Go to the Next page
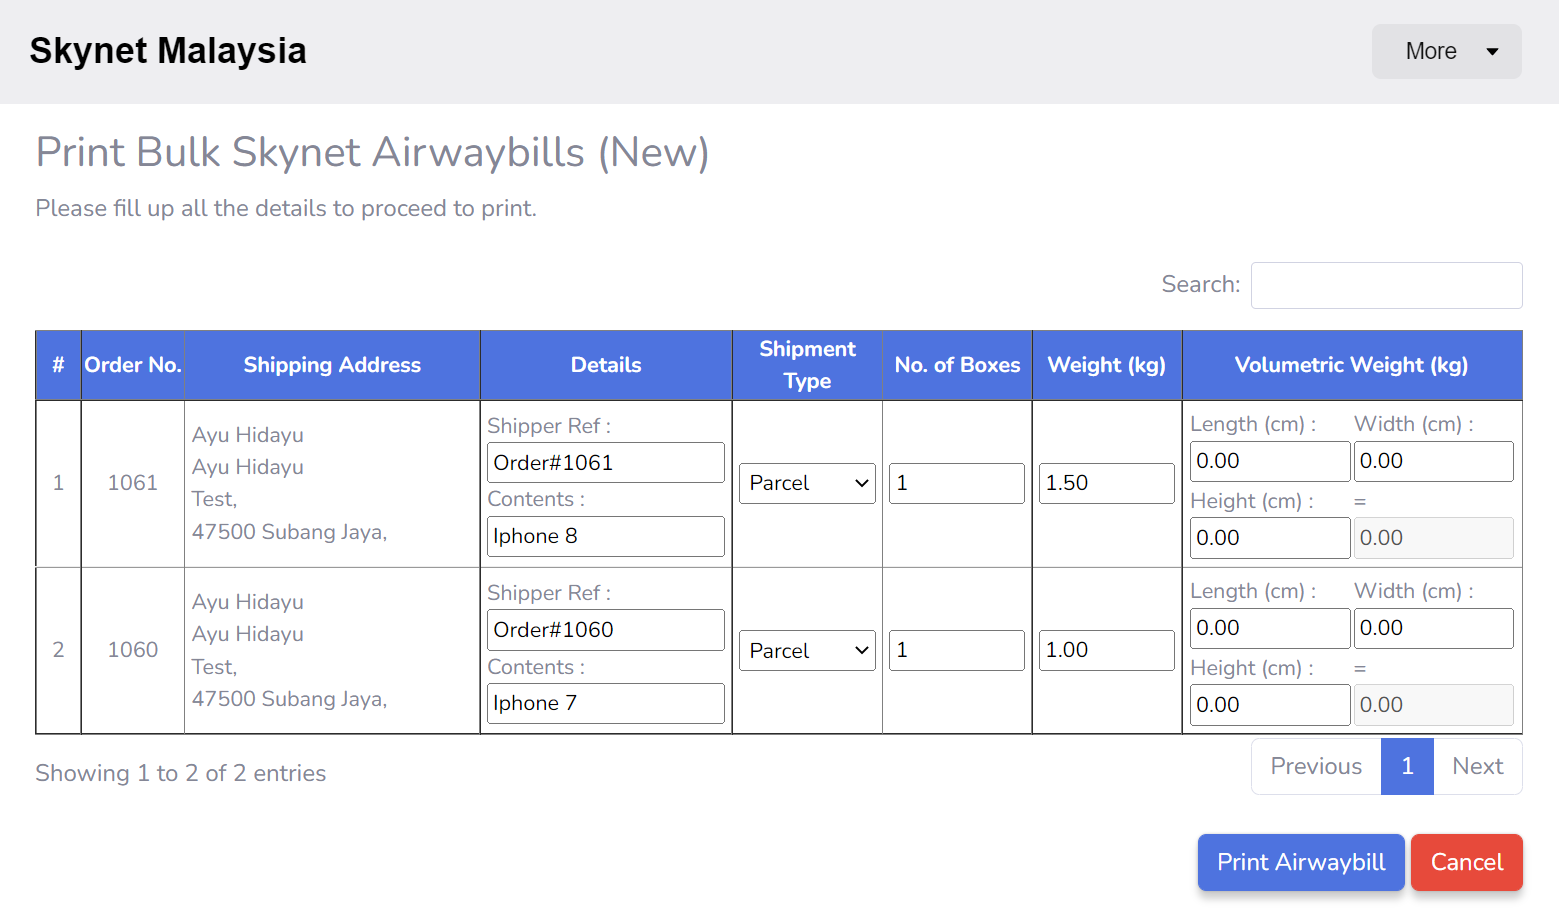 click(x=1477, y=767)
